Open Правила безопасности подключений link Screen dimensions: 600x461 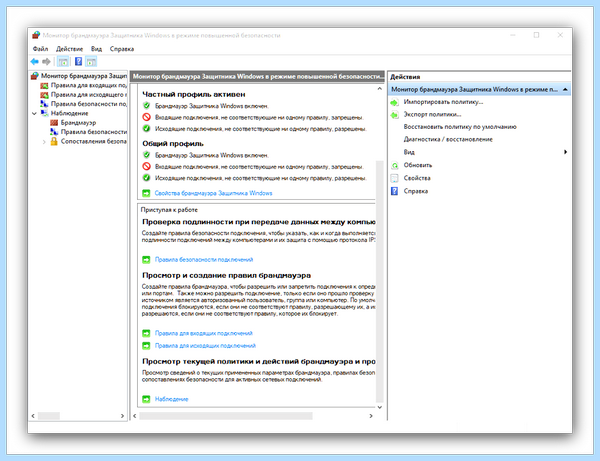[204, 260]
